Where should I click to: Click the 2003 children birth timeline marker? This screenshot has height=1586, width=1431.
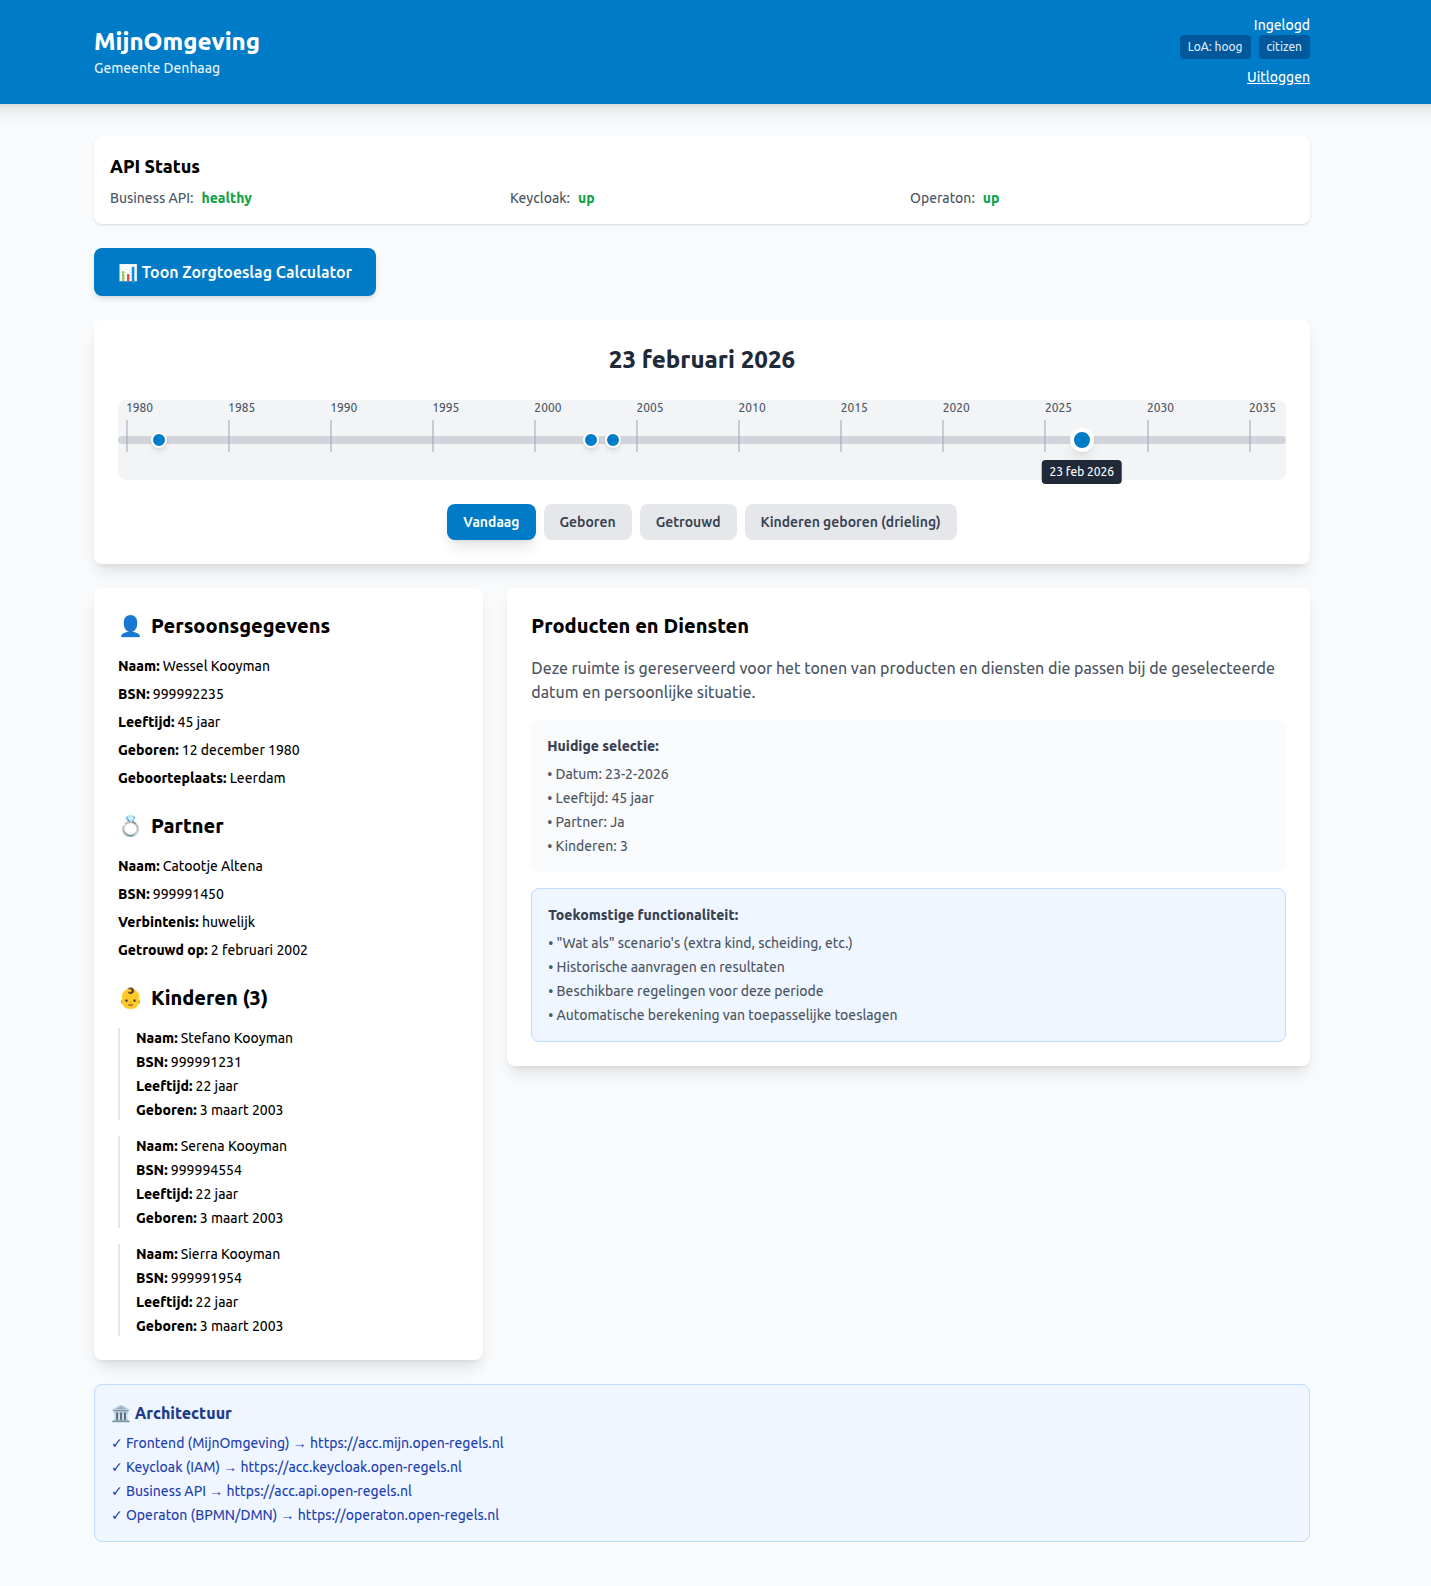pos(613,440)
